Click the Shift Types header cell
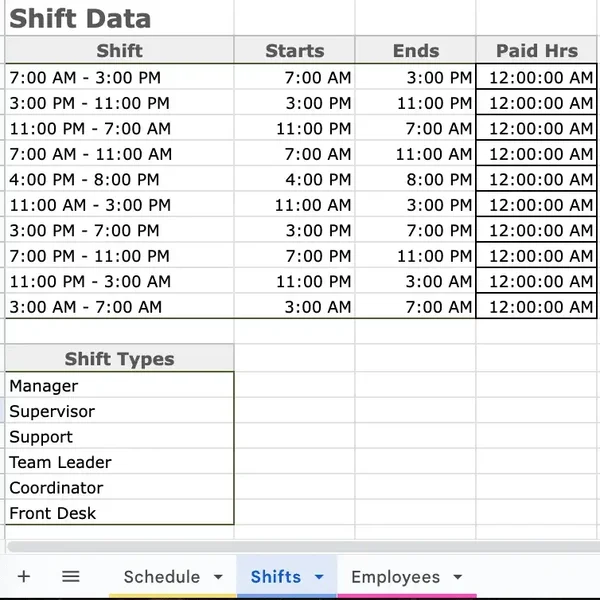Viewport: 600px width, 600px height. coord(119,359)
